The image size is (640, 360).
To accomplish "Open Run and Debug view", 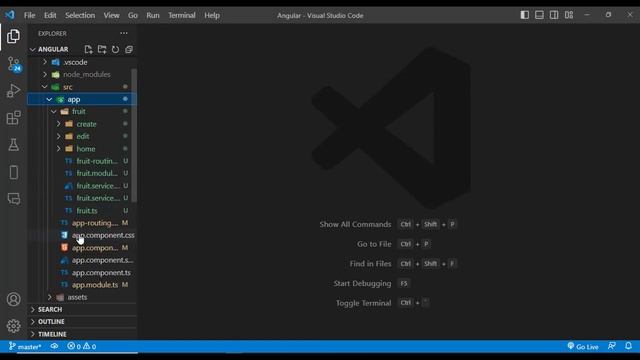I will [13, 91].
